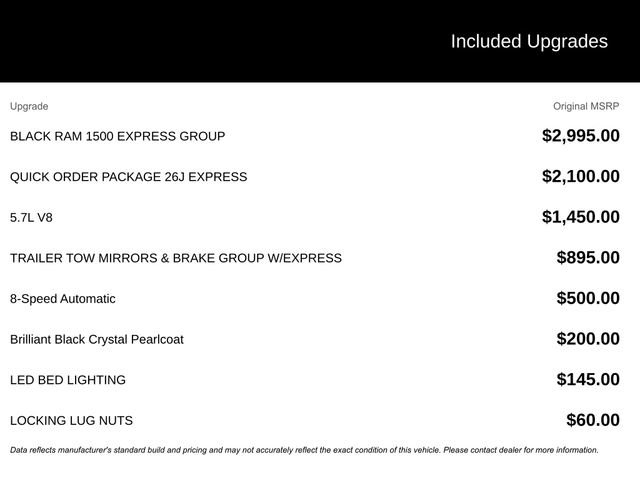
Task: Select Brilliant Black Crystal Pearlcoat
Action: [96, 339]
